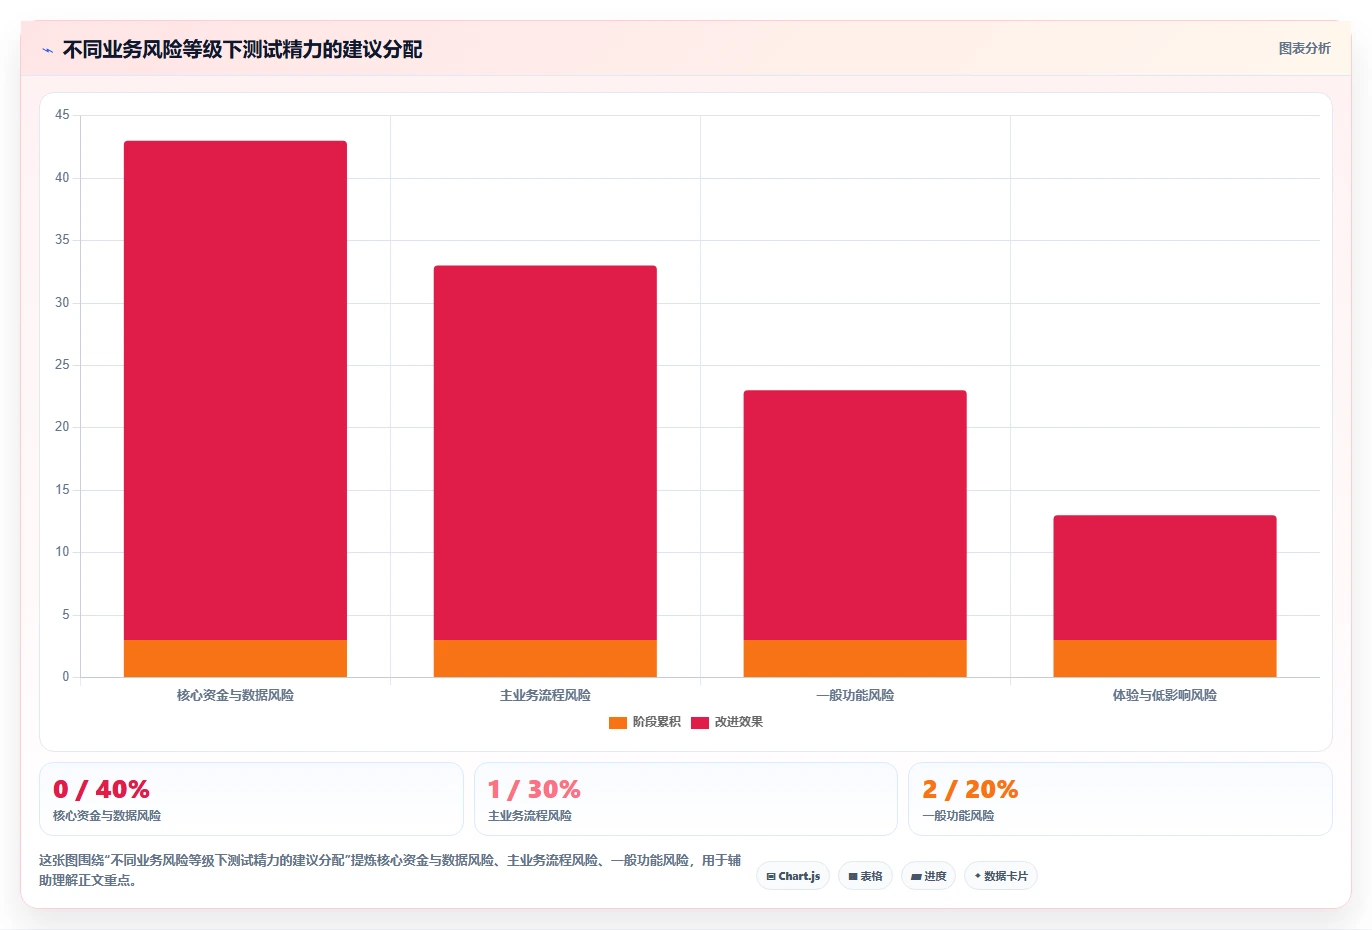Click the red bar for 核心资金与数据风险
Image resolution: width=1372 pixels, height=930 pixels.
(x=235, y=390)
